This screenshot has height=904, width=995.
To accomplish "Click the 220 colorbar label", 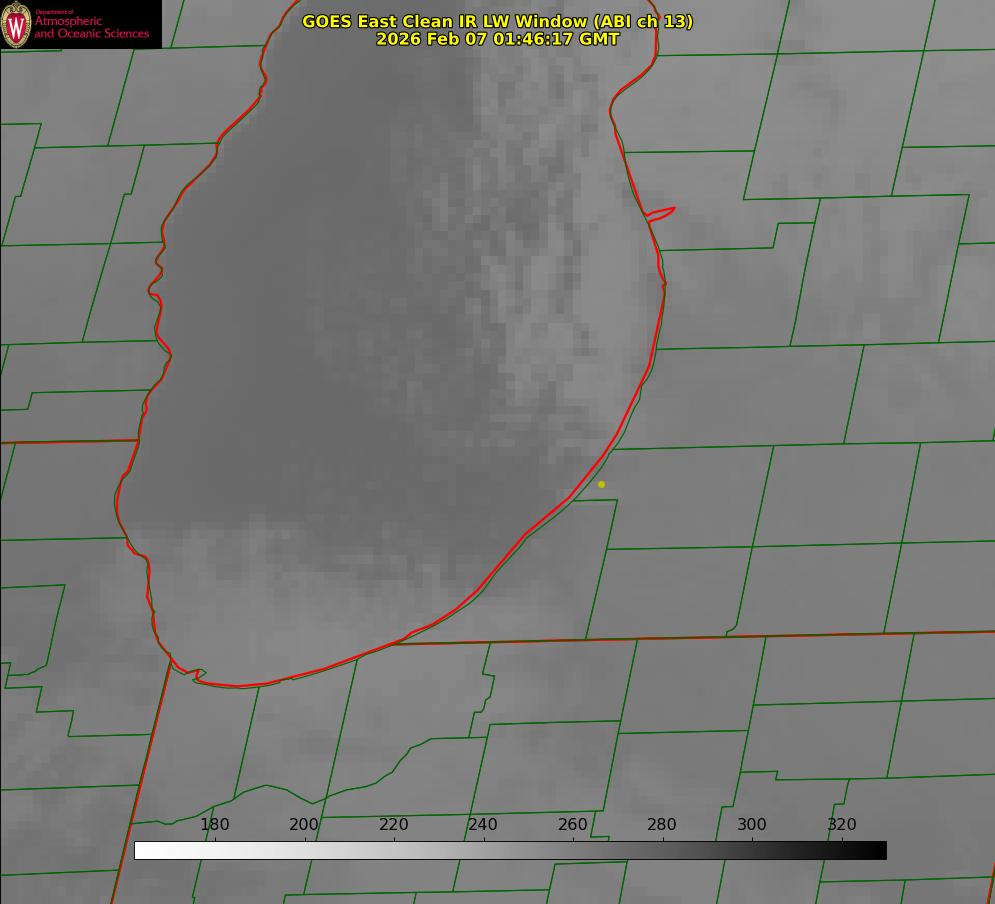I will point(394,824).
